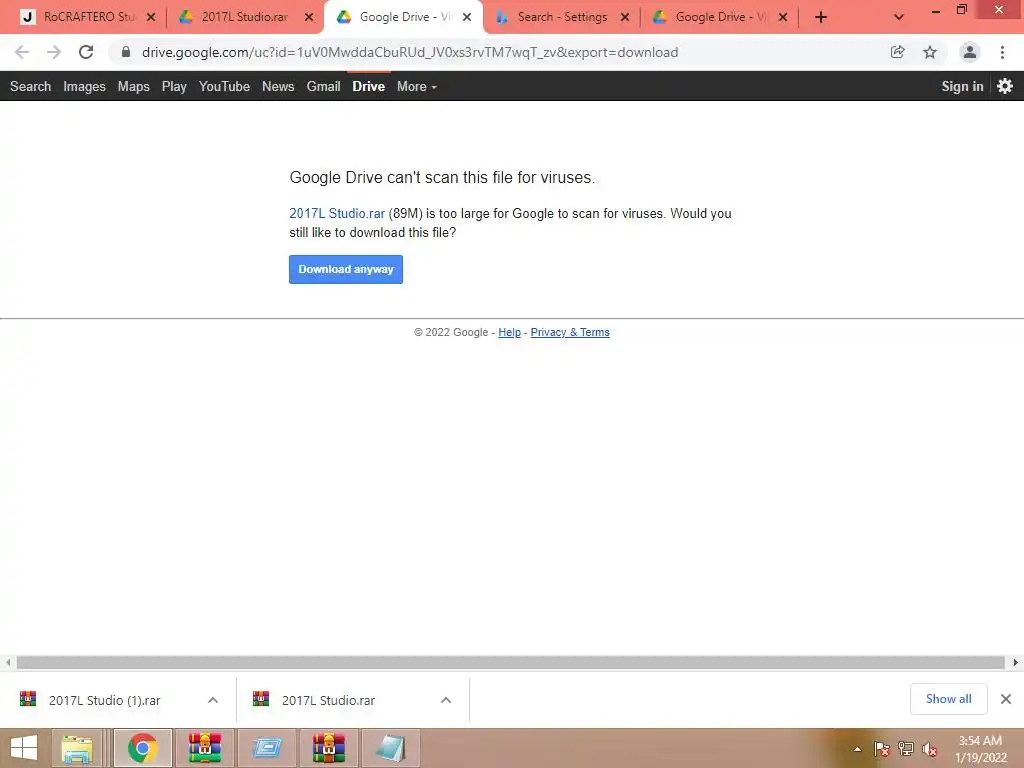The image size is (1024, 768).
Task: Open downloaded 2017L Studio.rar item
Action: click(328, 700)
